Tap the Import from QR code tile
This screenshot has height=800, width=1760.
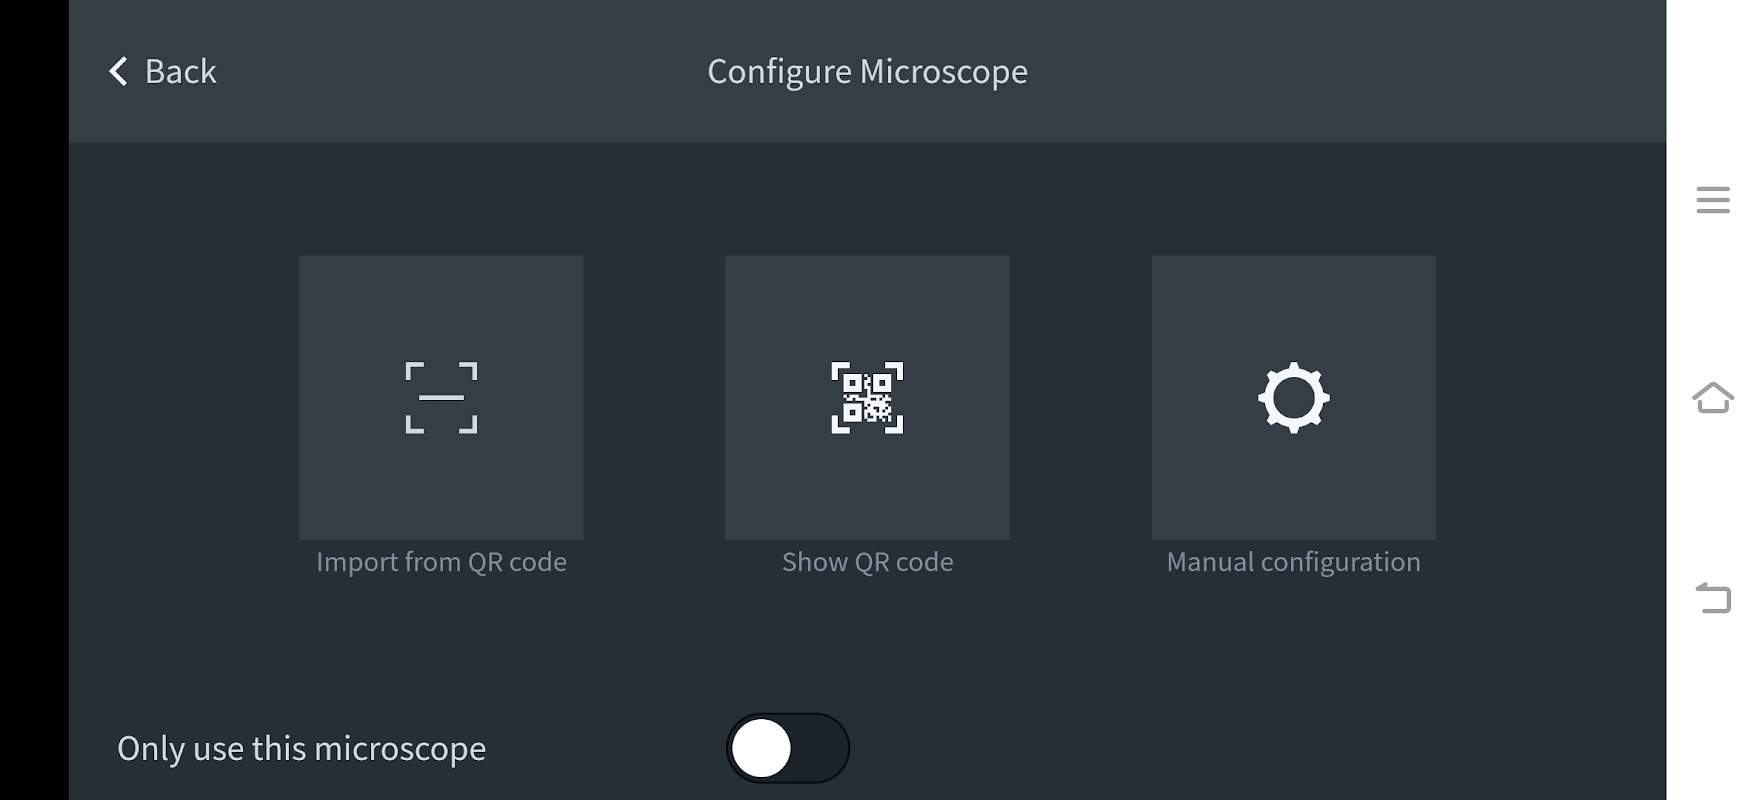click(x=441, y=300)
